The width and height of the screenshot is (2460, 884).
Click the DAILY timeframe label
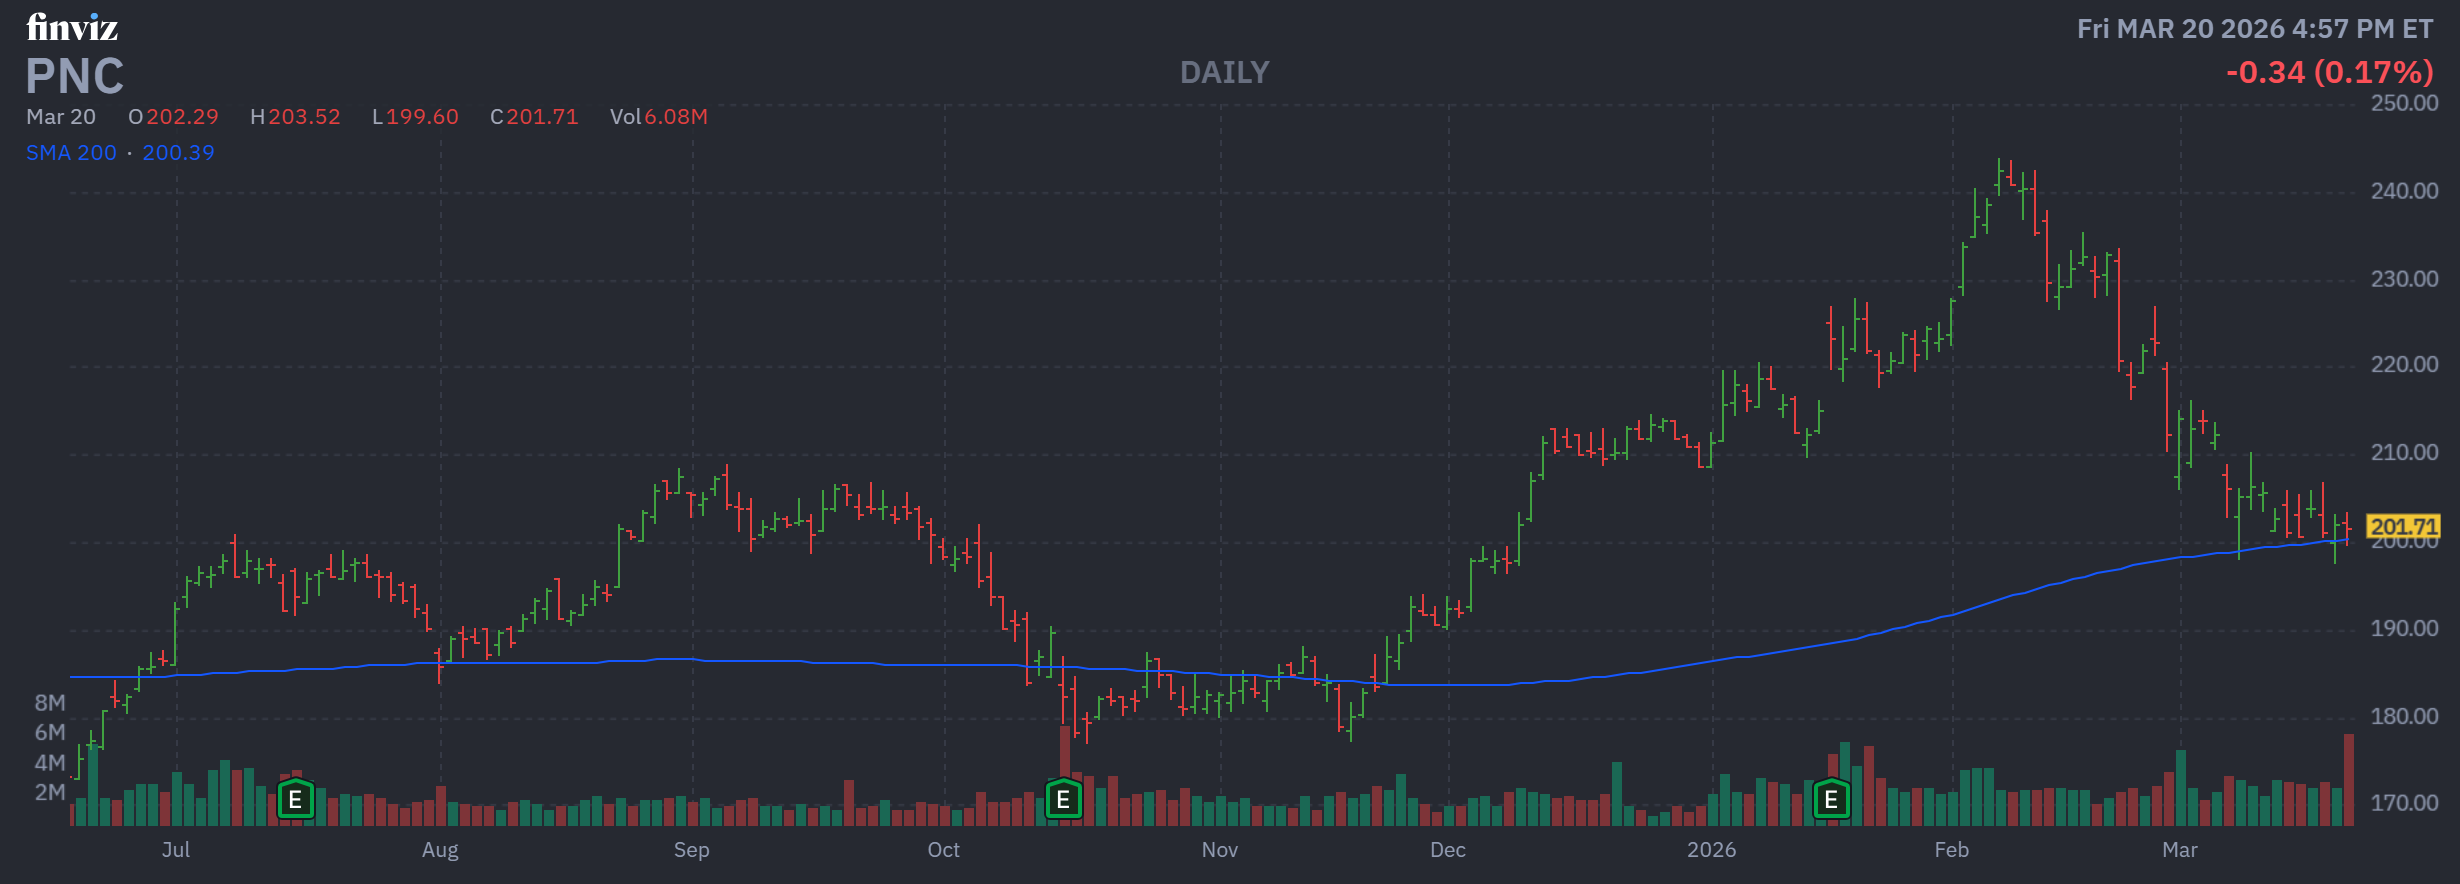pyautogui.click(x=1224, y=72)
